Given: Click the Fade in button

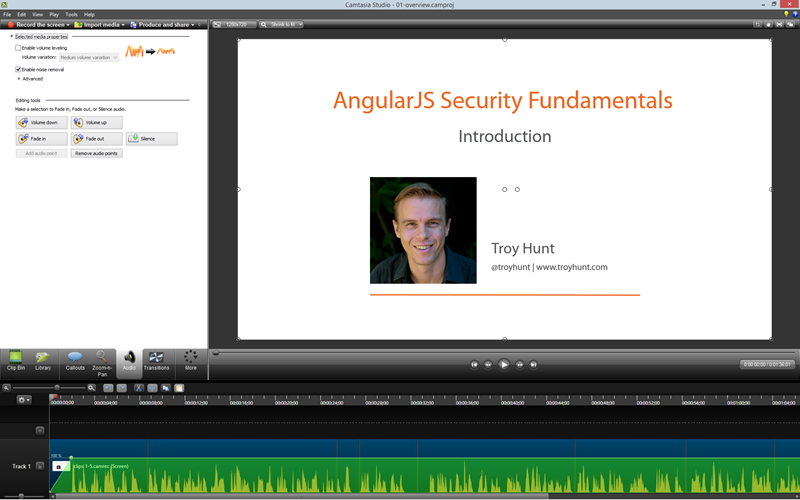Looking at the screenshot, I should [41, 139].
